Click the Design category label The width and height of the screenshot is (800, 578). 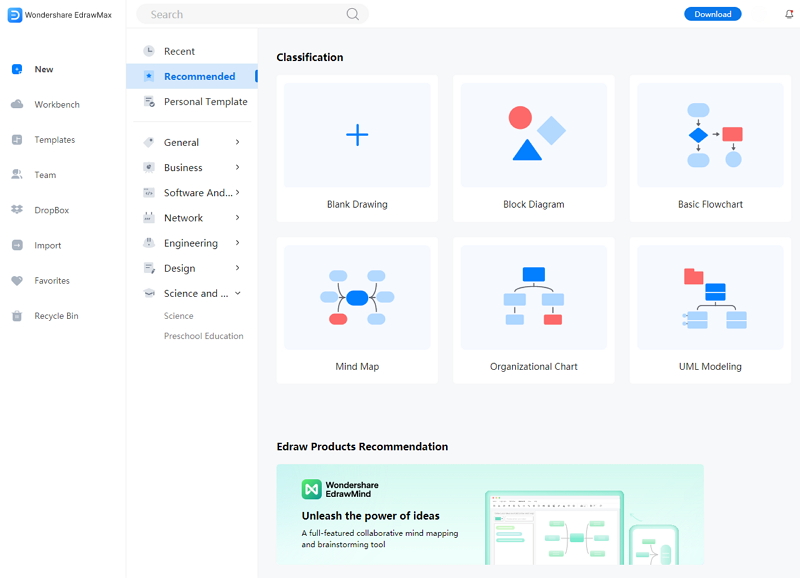coord(180,268)
